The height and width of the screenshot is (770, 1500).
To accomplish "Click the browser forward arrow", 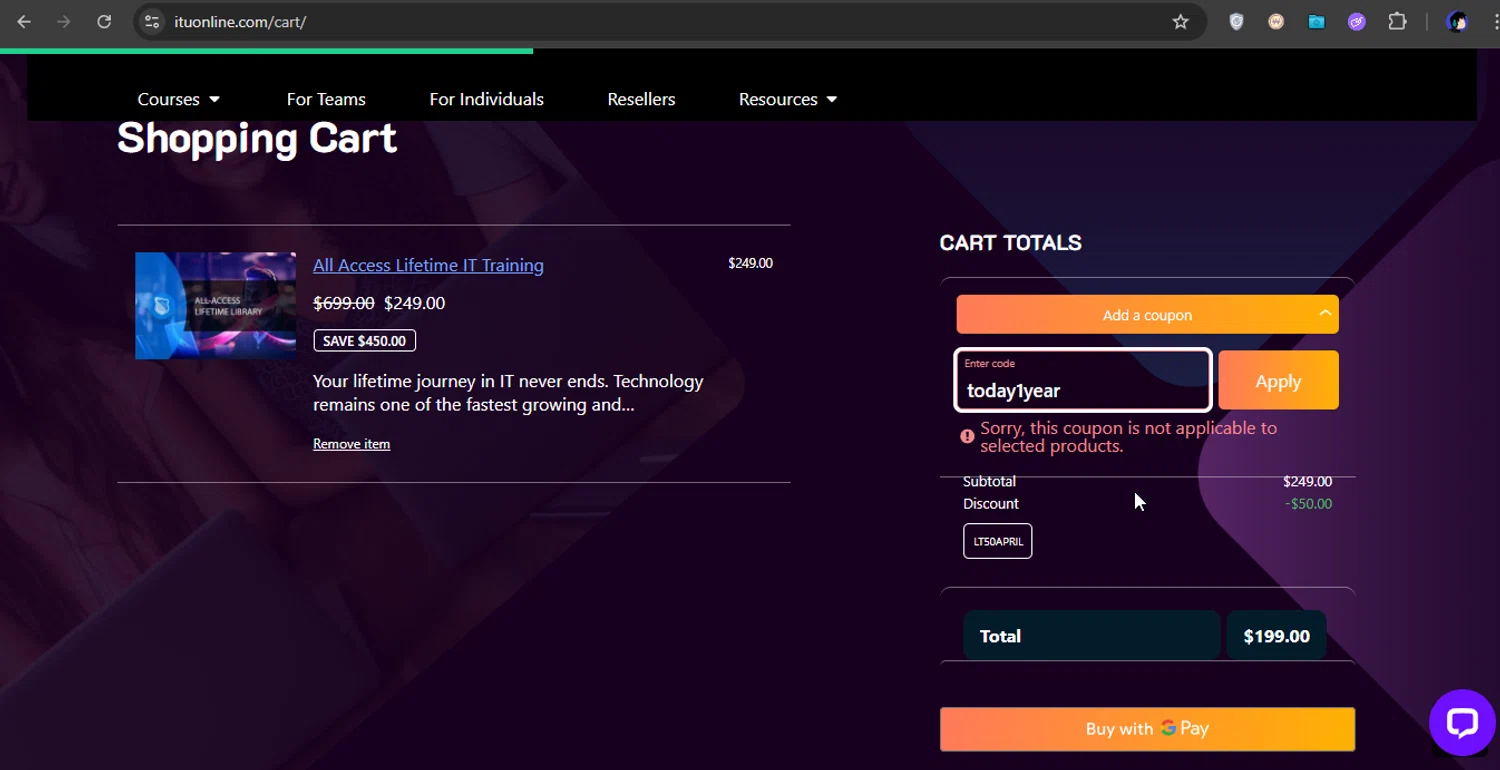I will click(x=64, y=21).
